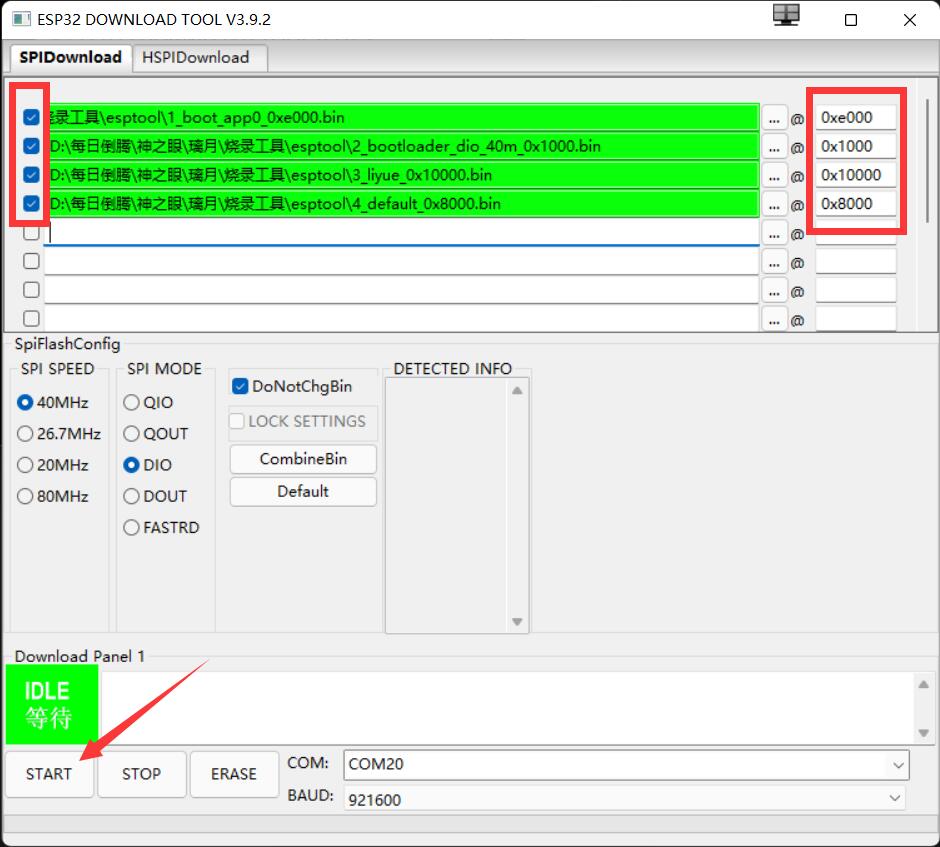The height and width of the screenshot is (847, 940).
Task: Click the 3_liyue_0x10000.bin path field
Action: [x=402, y=174]
